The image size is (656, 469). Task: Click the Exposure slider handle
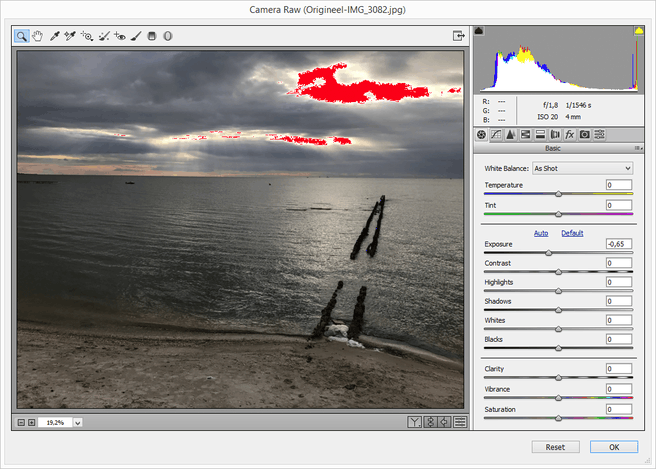(x=548, y=253)
